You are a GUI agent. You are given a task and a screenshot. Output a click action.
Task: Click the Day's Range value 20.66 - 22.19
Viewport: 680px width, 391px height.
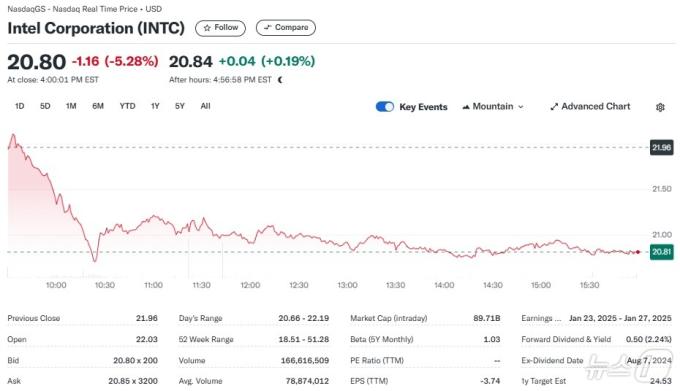[x=304, y=318]
